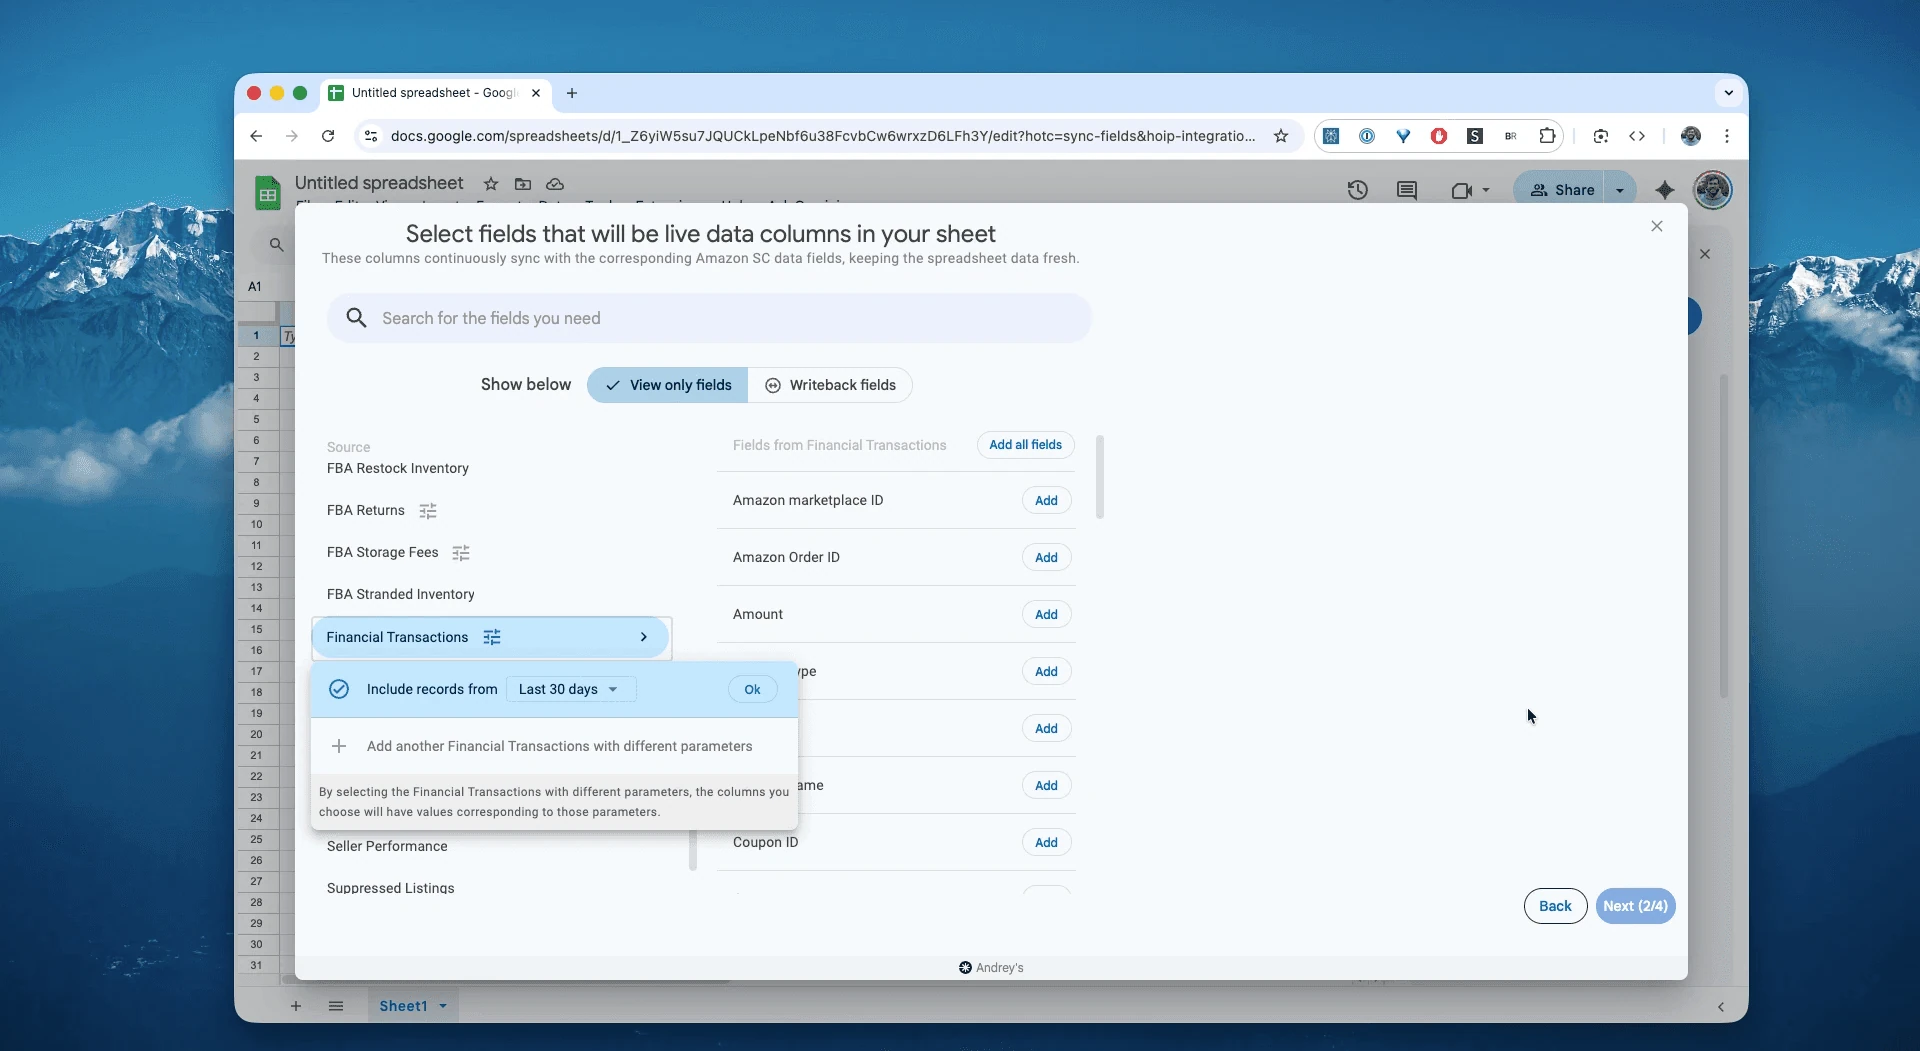Open the Share options dropdown arrow
The width and height of the screenshot is (1920, 1051).
point(1620,190)
